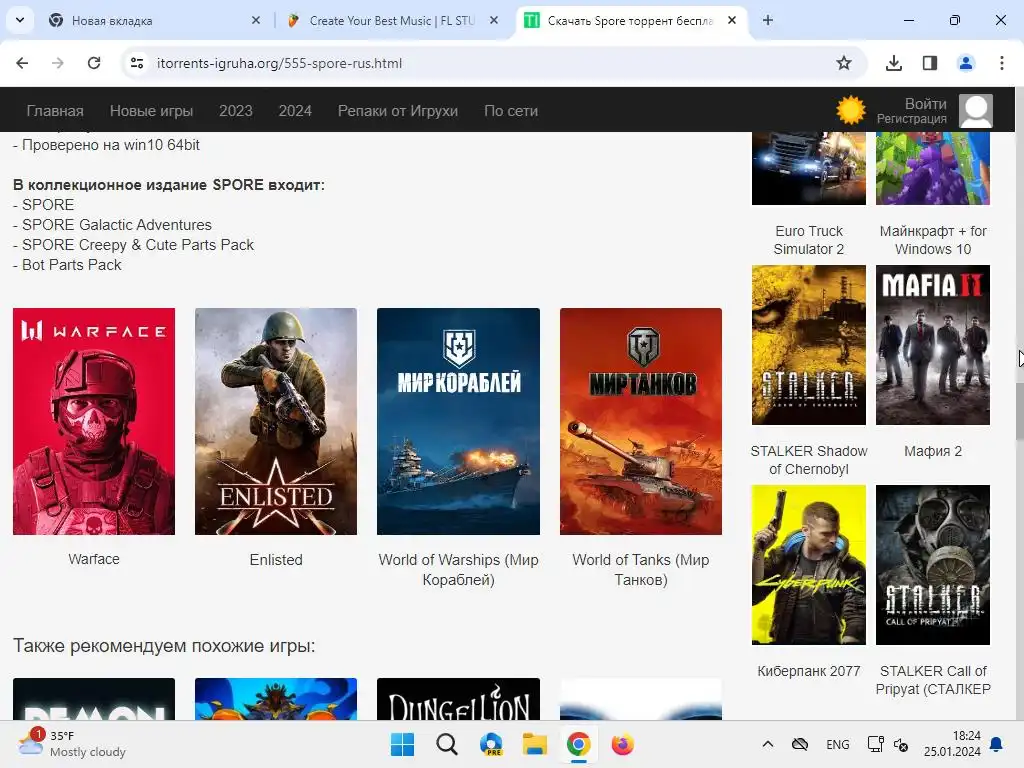The image size is (1024, 768).
Task: Open clock showing 18:24 25.01.2024
Action: pyautogui.click(x=952, y=744)
